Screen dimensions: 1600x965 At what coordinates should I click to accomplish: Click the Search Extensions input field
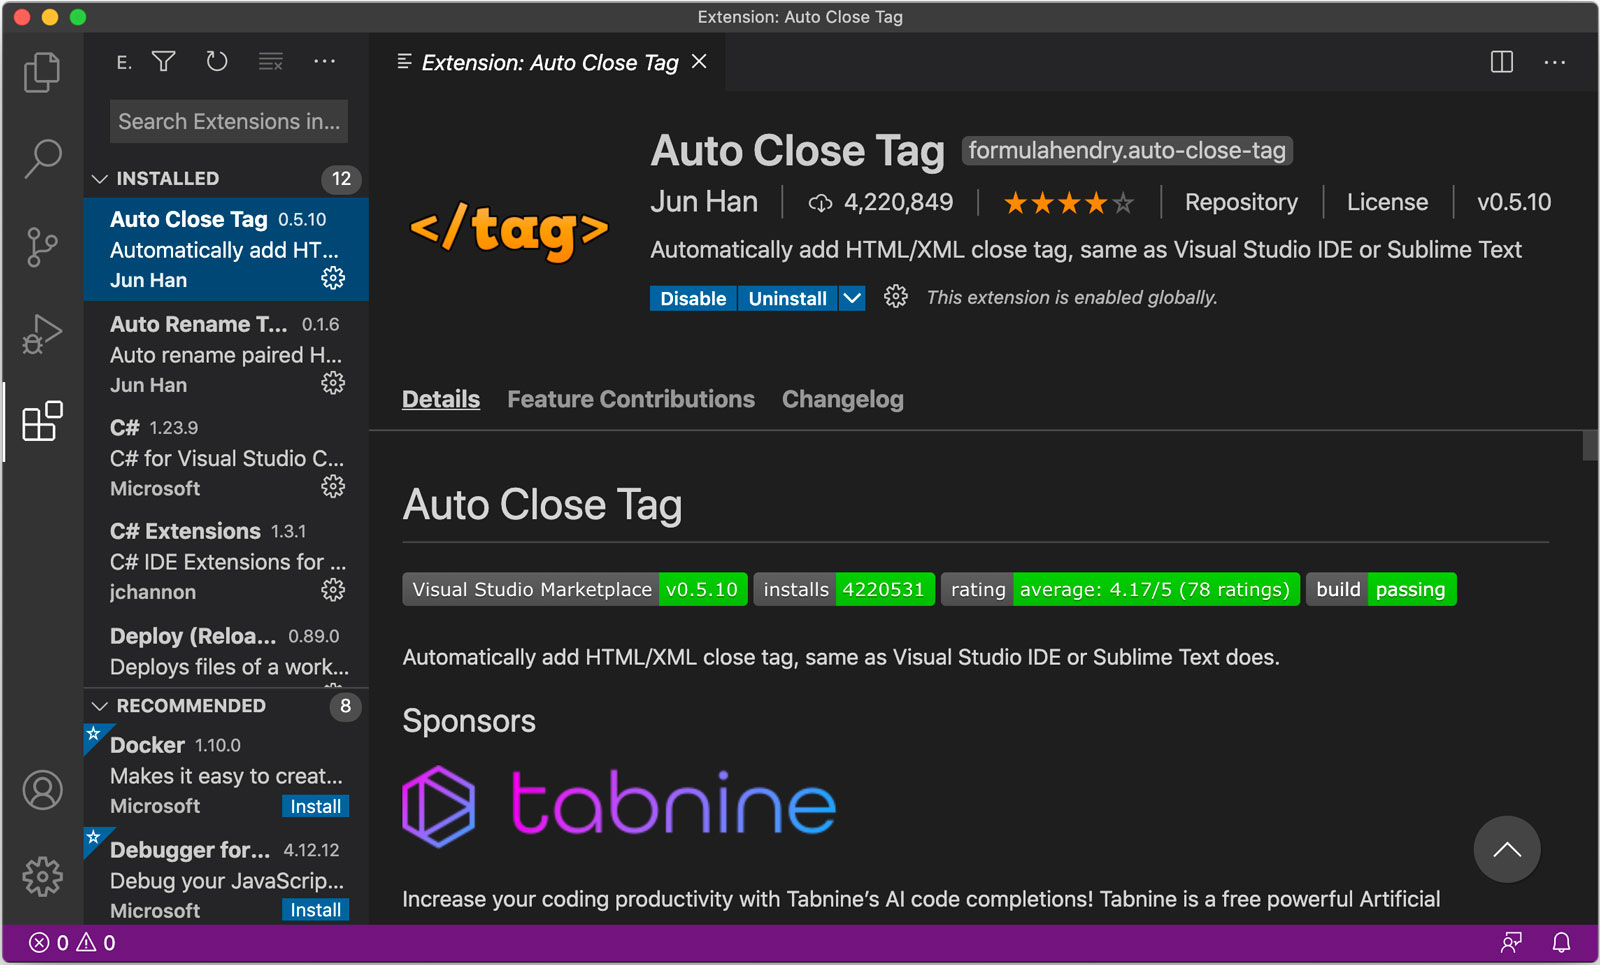[228, 122]
